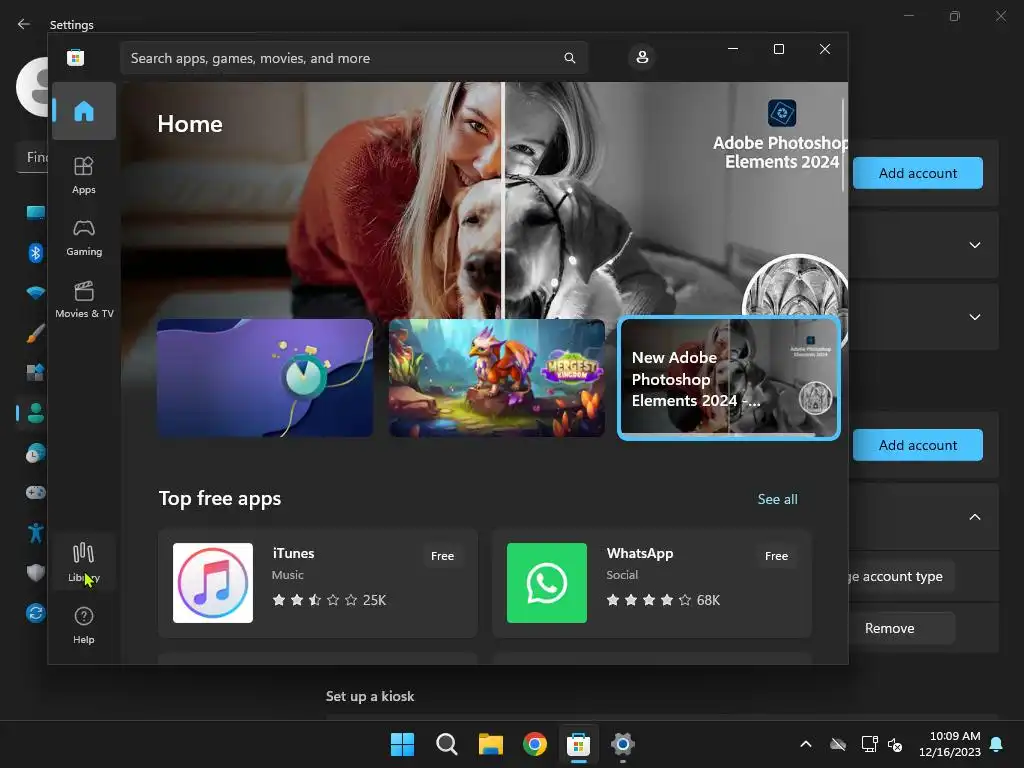This screenshot has height=768, width=1024.
Task: Open the Windows Start menu
Action: click(x=402, y=744)
